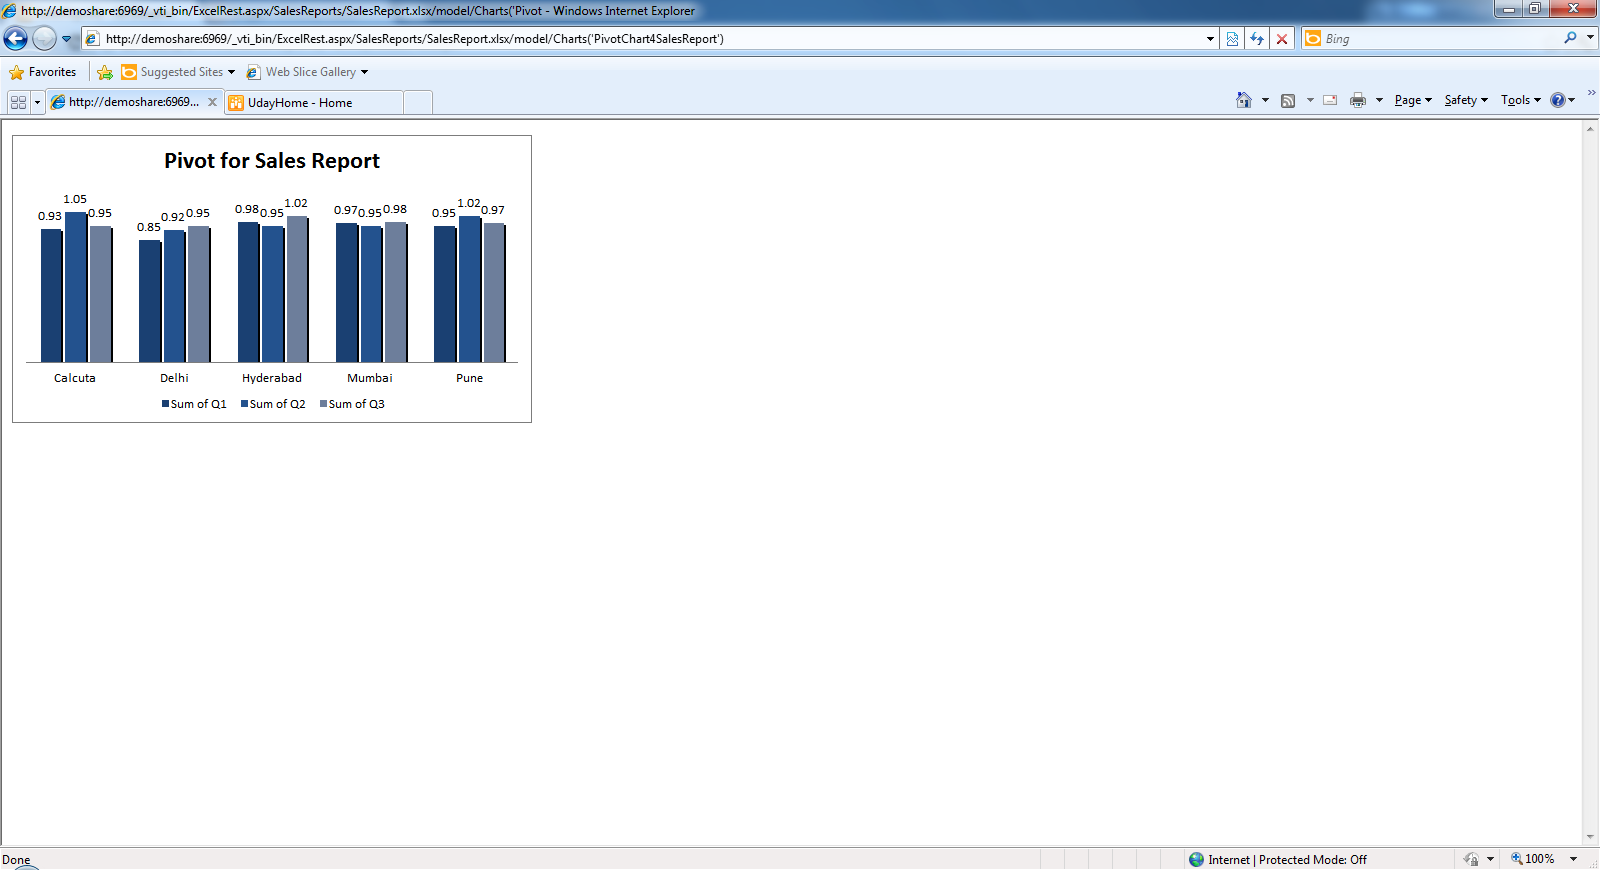Open Web Slice Gallery link
The height and width of the screenshot is (870, 1600).
(x=307, y=72)
